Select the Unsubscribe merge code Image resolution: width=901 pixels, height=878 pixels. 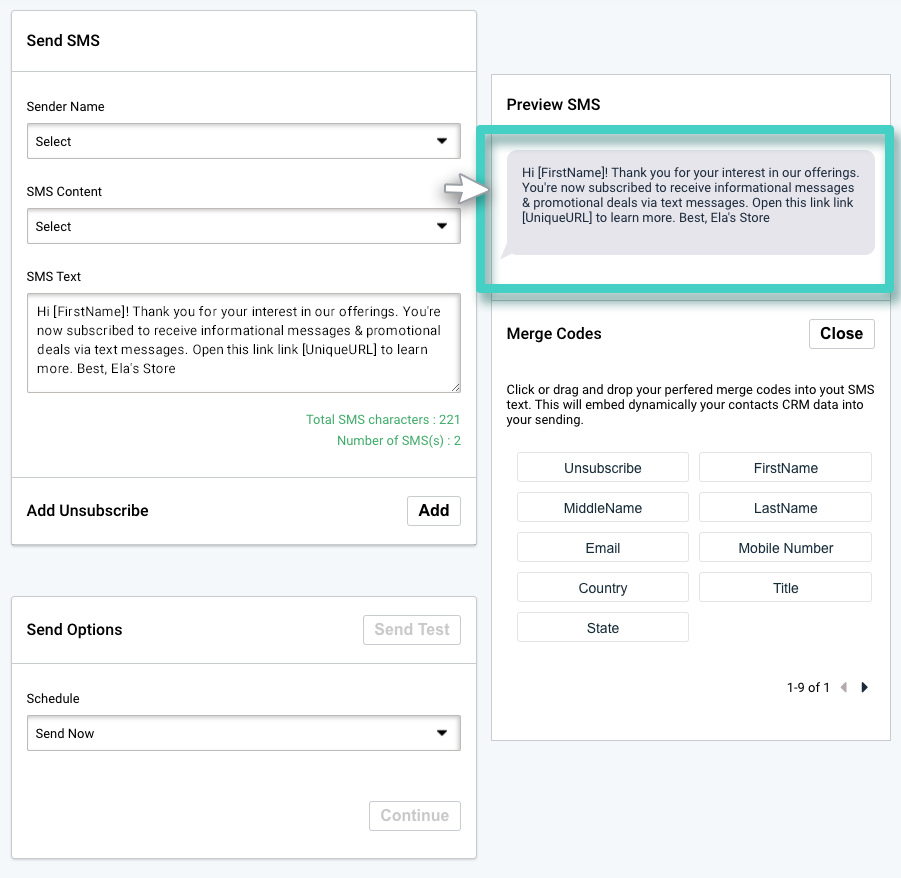pos(602,467)
